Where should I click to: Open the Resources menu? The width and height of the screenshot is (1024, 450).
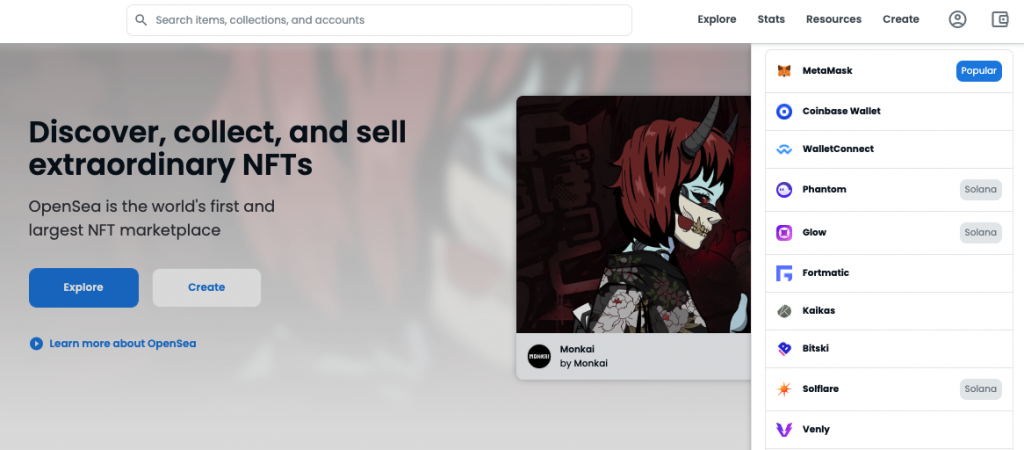click(833, 20)
